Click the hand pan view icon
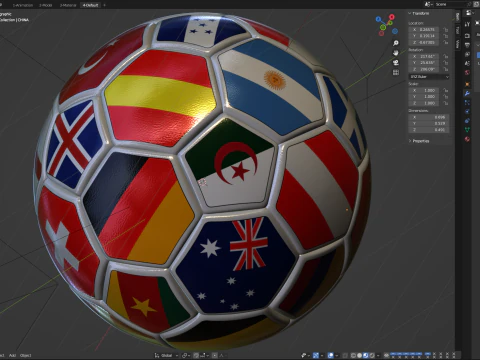Screen dimensions: 480x360 tap(396, 53)
